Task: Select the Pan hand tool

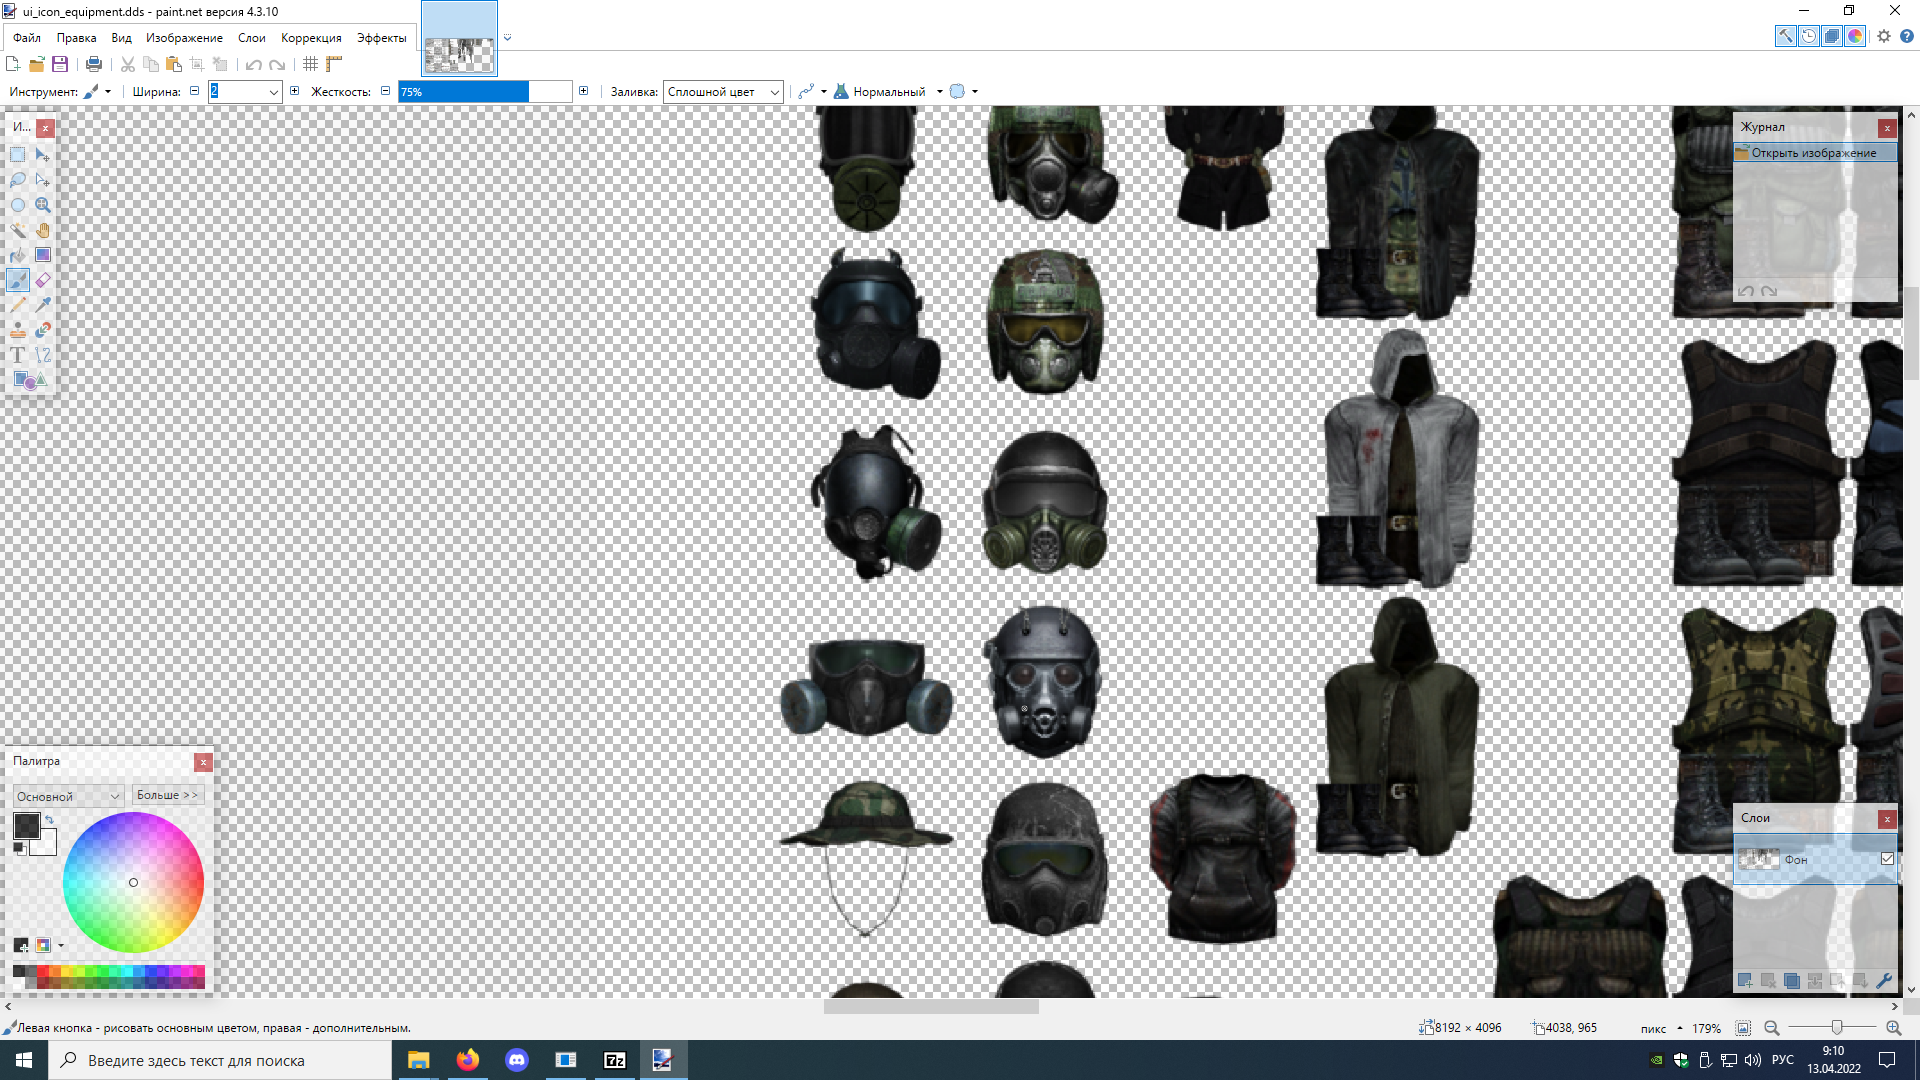Action: click(x=43, y=230)
